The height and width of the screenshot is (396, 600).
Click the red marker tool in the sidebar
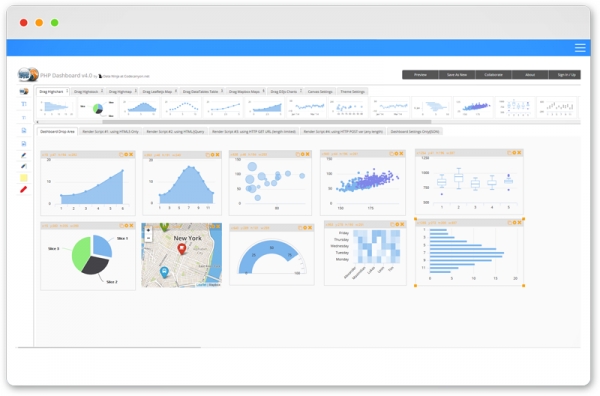pos(23,189)
